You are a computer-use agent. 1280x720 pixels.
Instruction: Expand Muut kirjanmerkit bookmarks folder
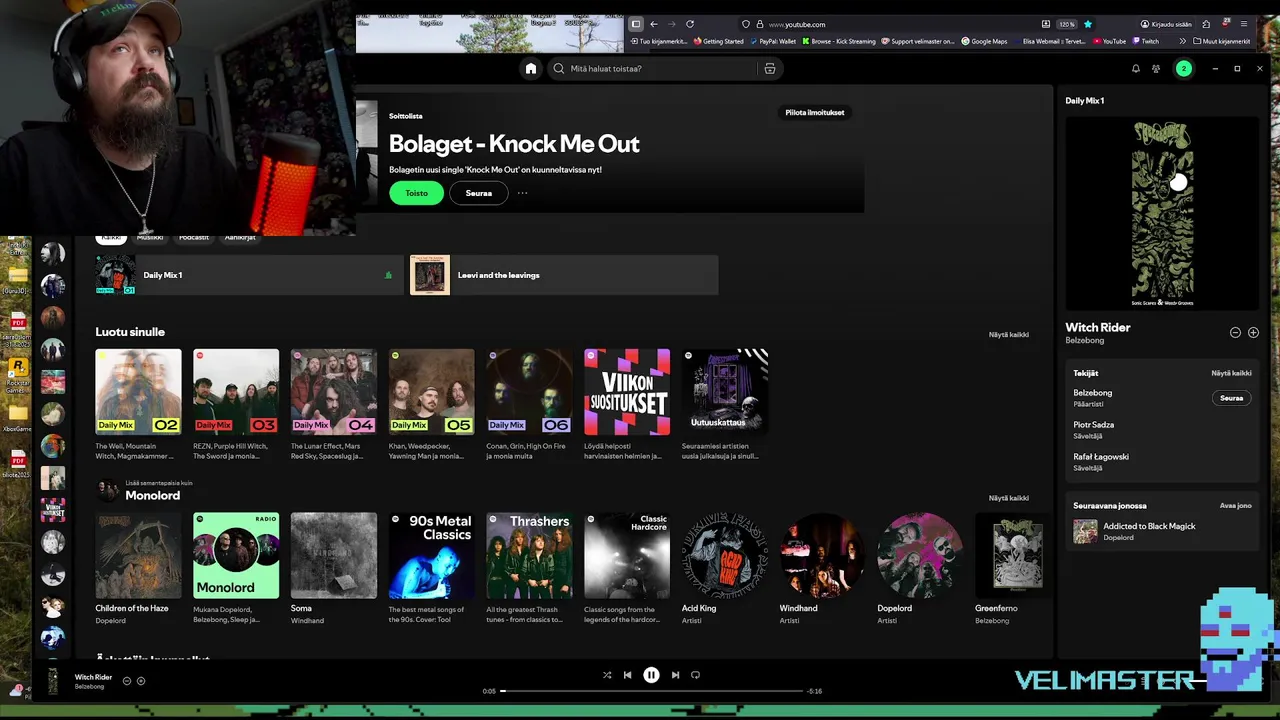tap(1222, 41)
